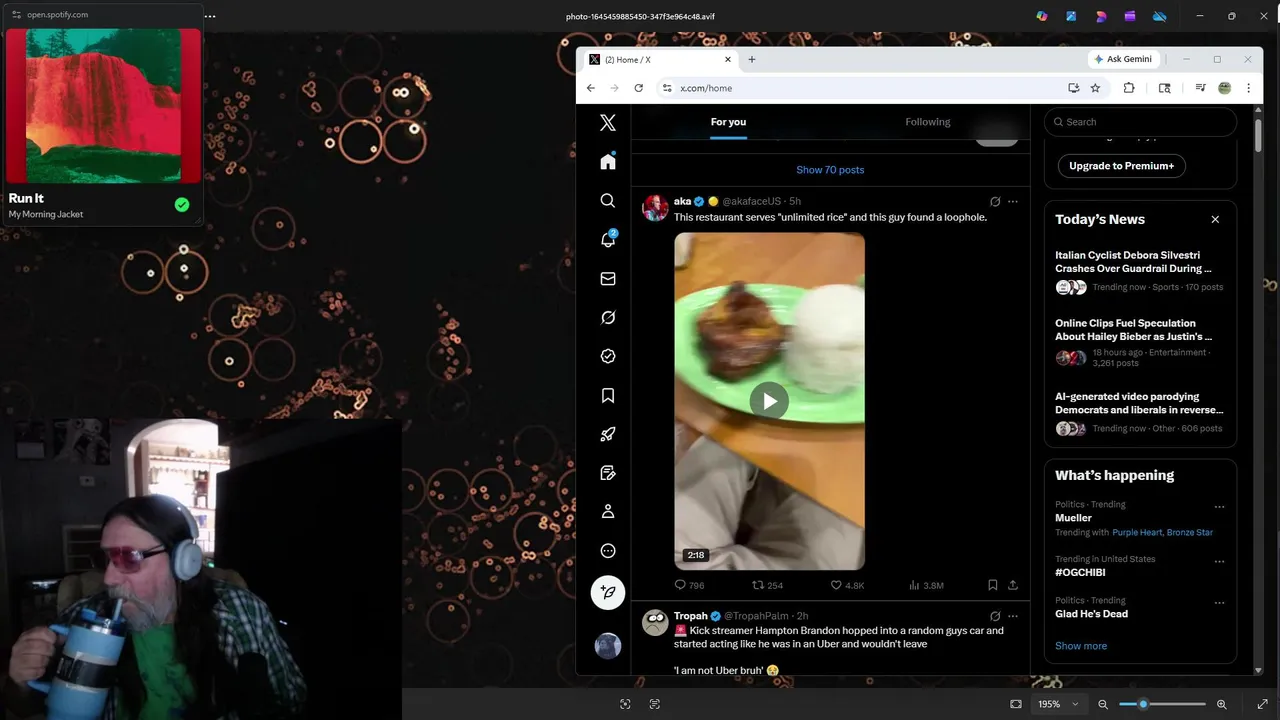Click the compose Post feather button

pos(608,593)
